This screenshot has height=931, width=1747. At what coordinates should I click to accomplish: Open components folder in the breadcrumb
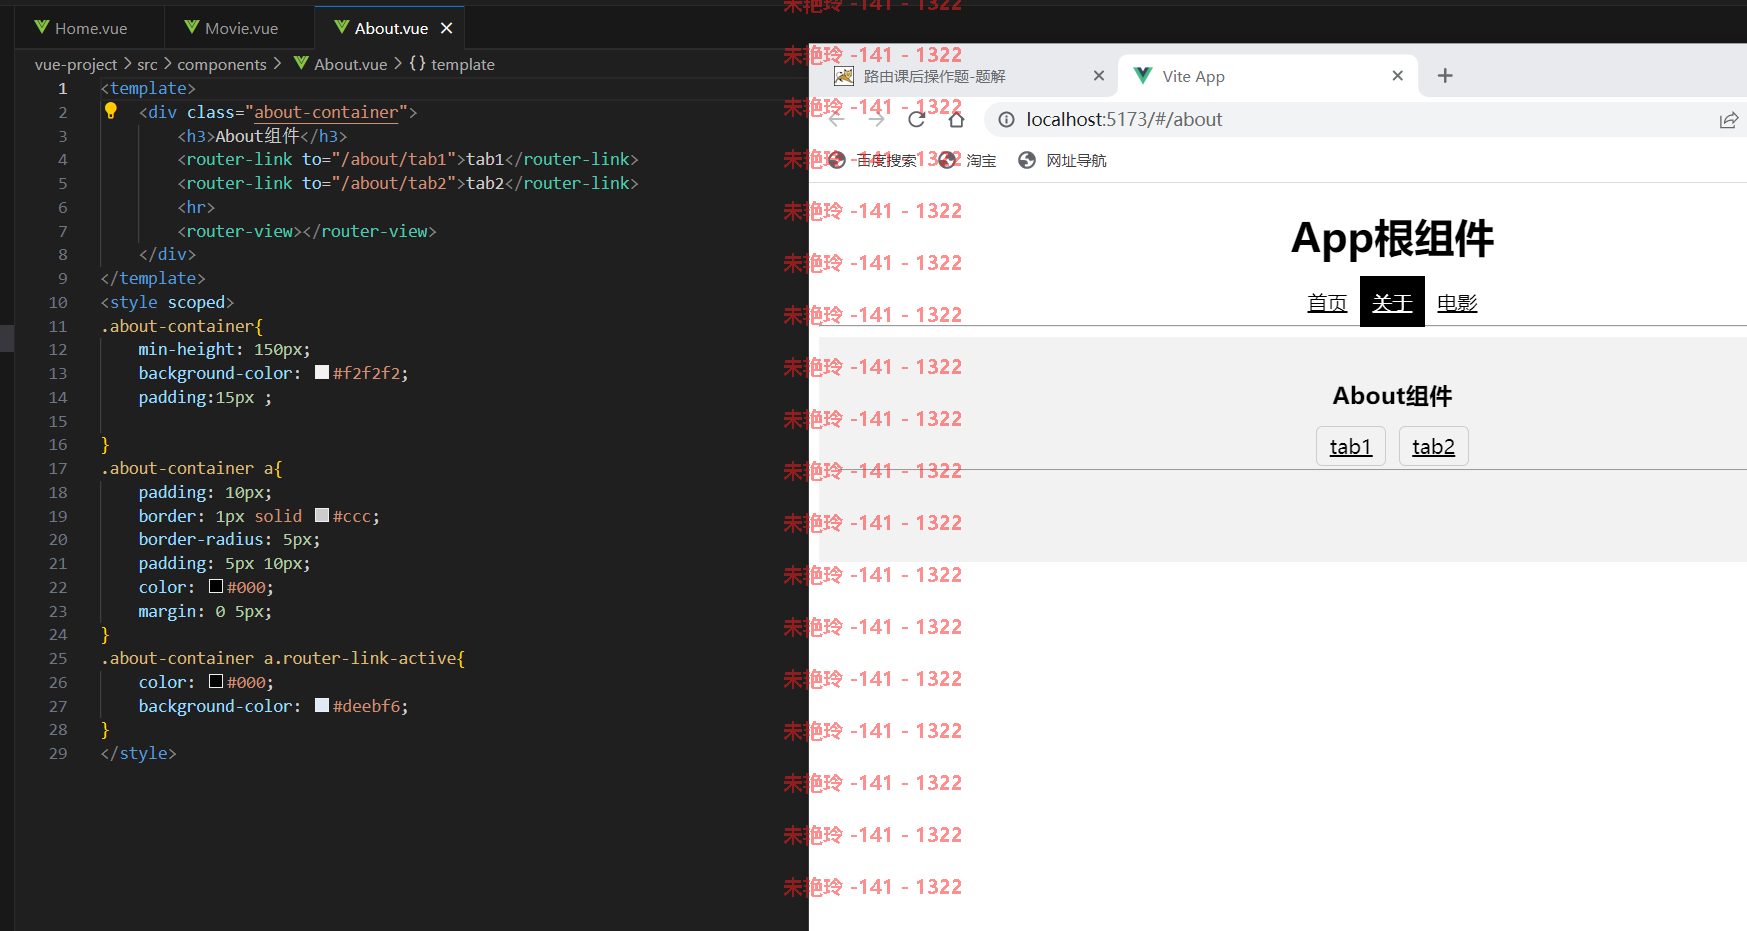222,64
